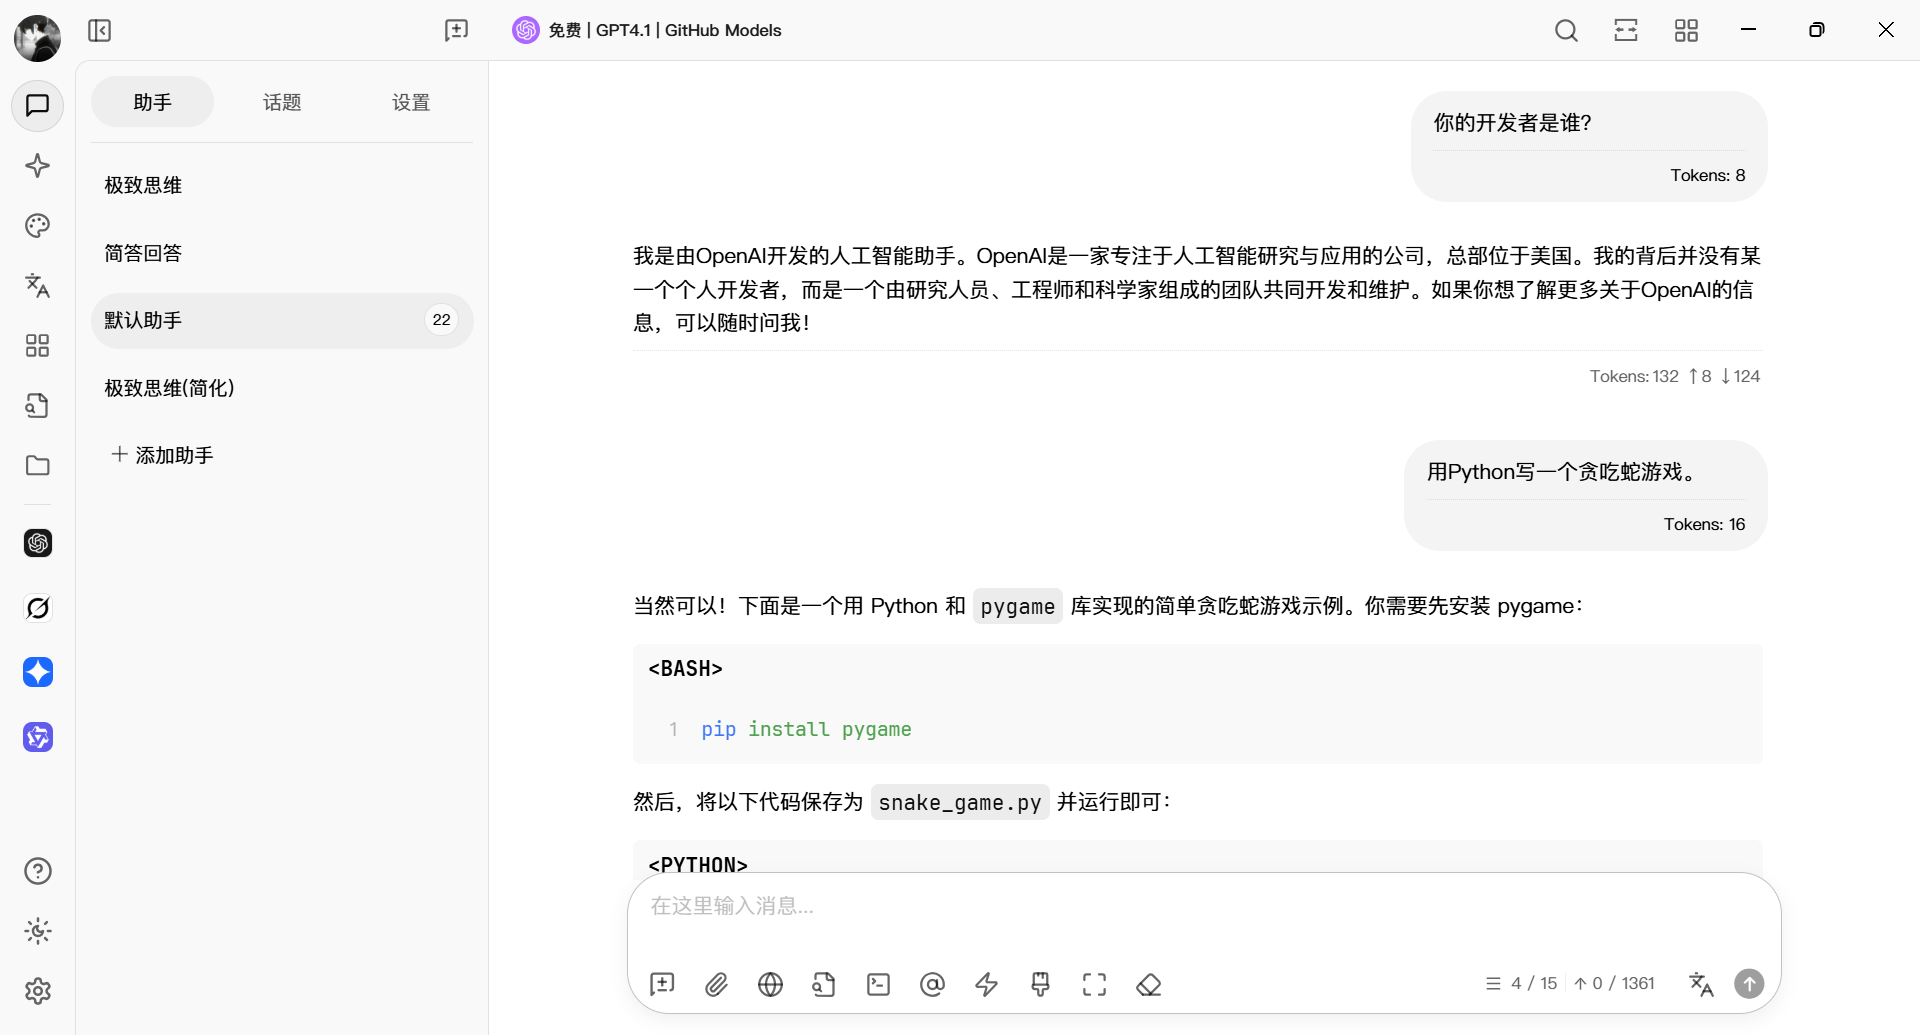1920x1035 pixels.
Task: Click the pygame inline code tag
Action: [x=1017, y=606]
